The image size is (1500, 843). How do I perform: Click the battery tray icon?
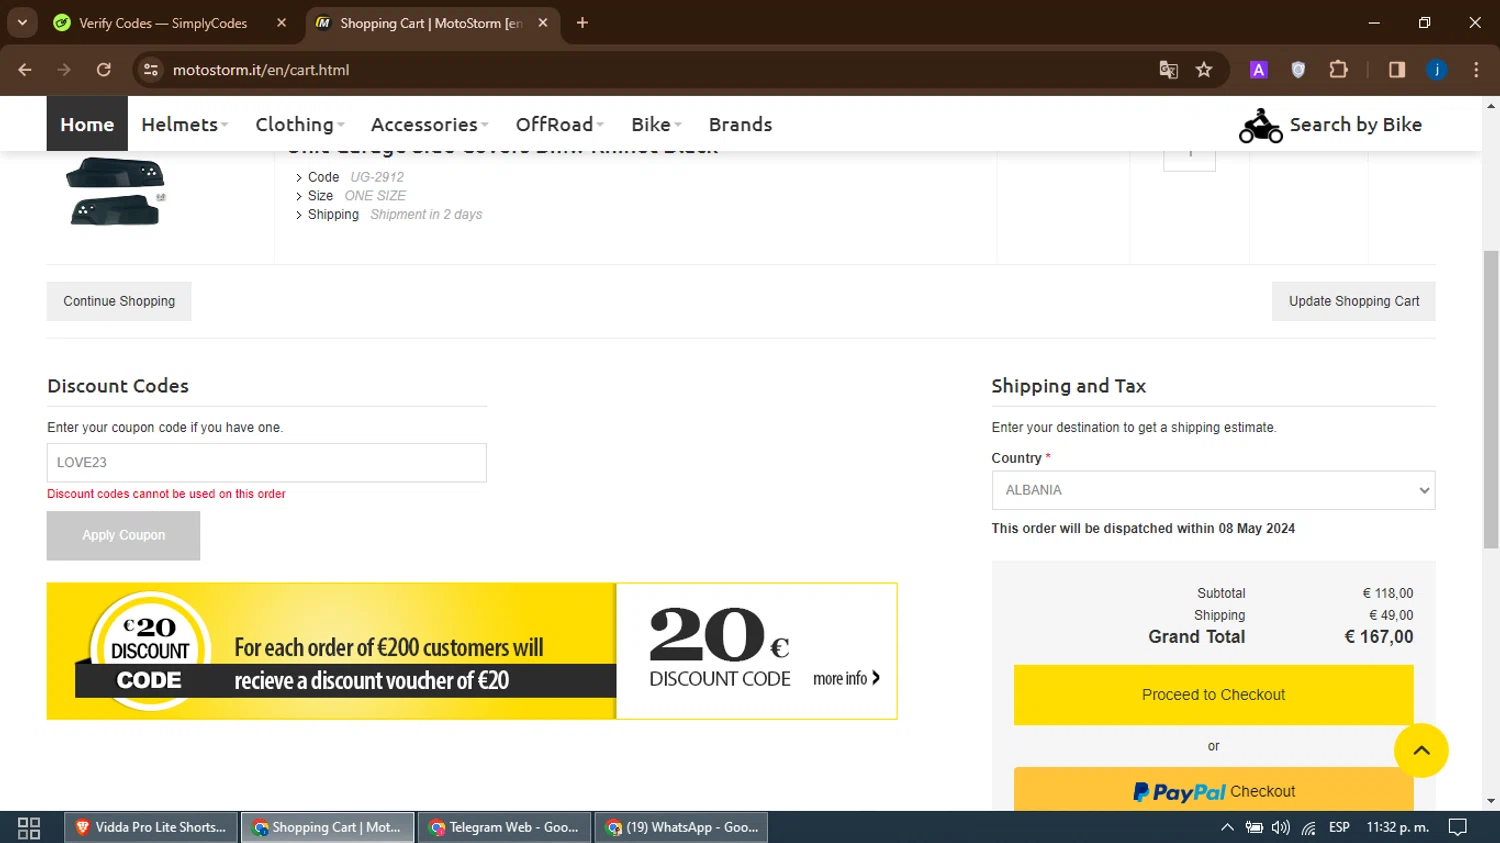(x=1254, y=827)
